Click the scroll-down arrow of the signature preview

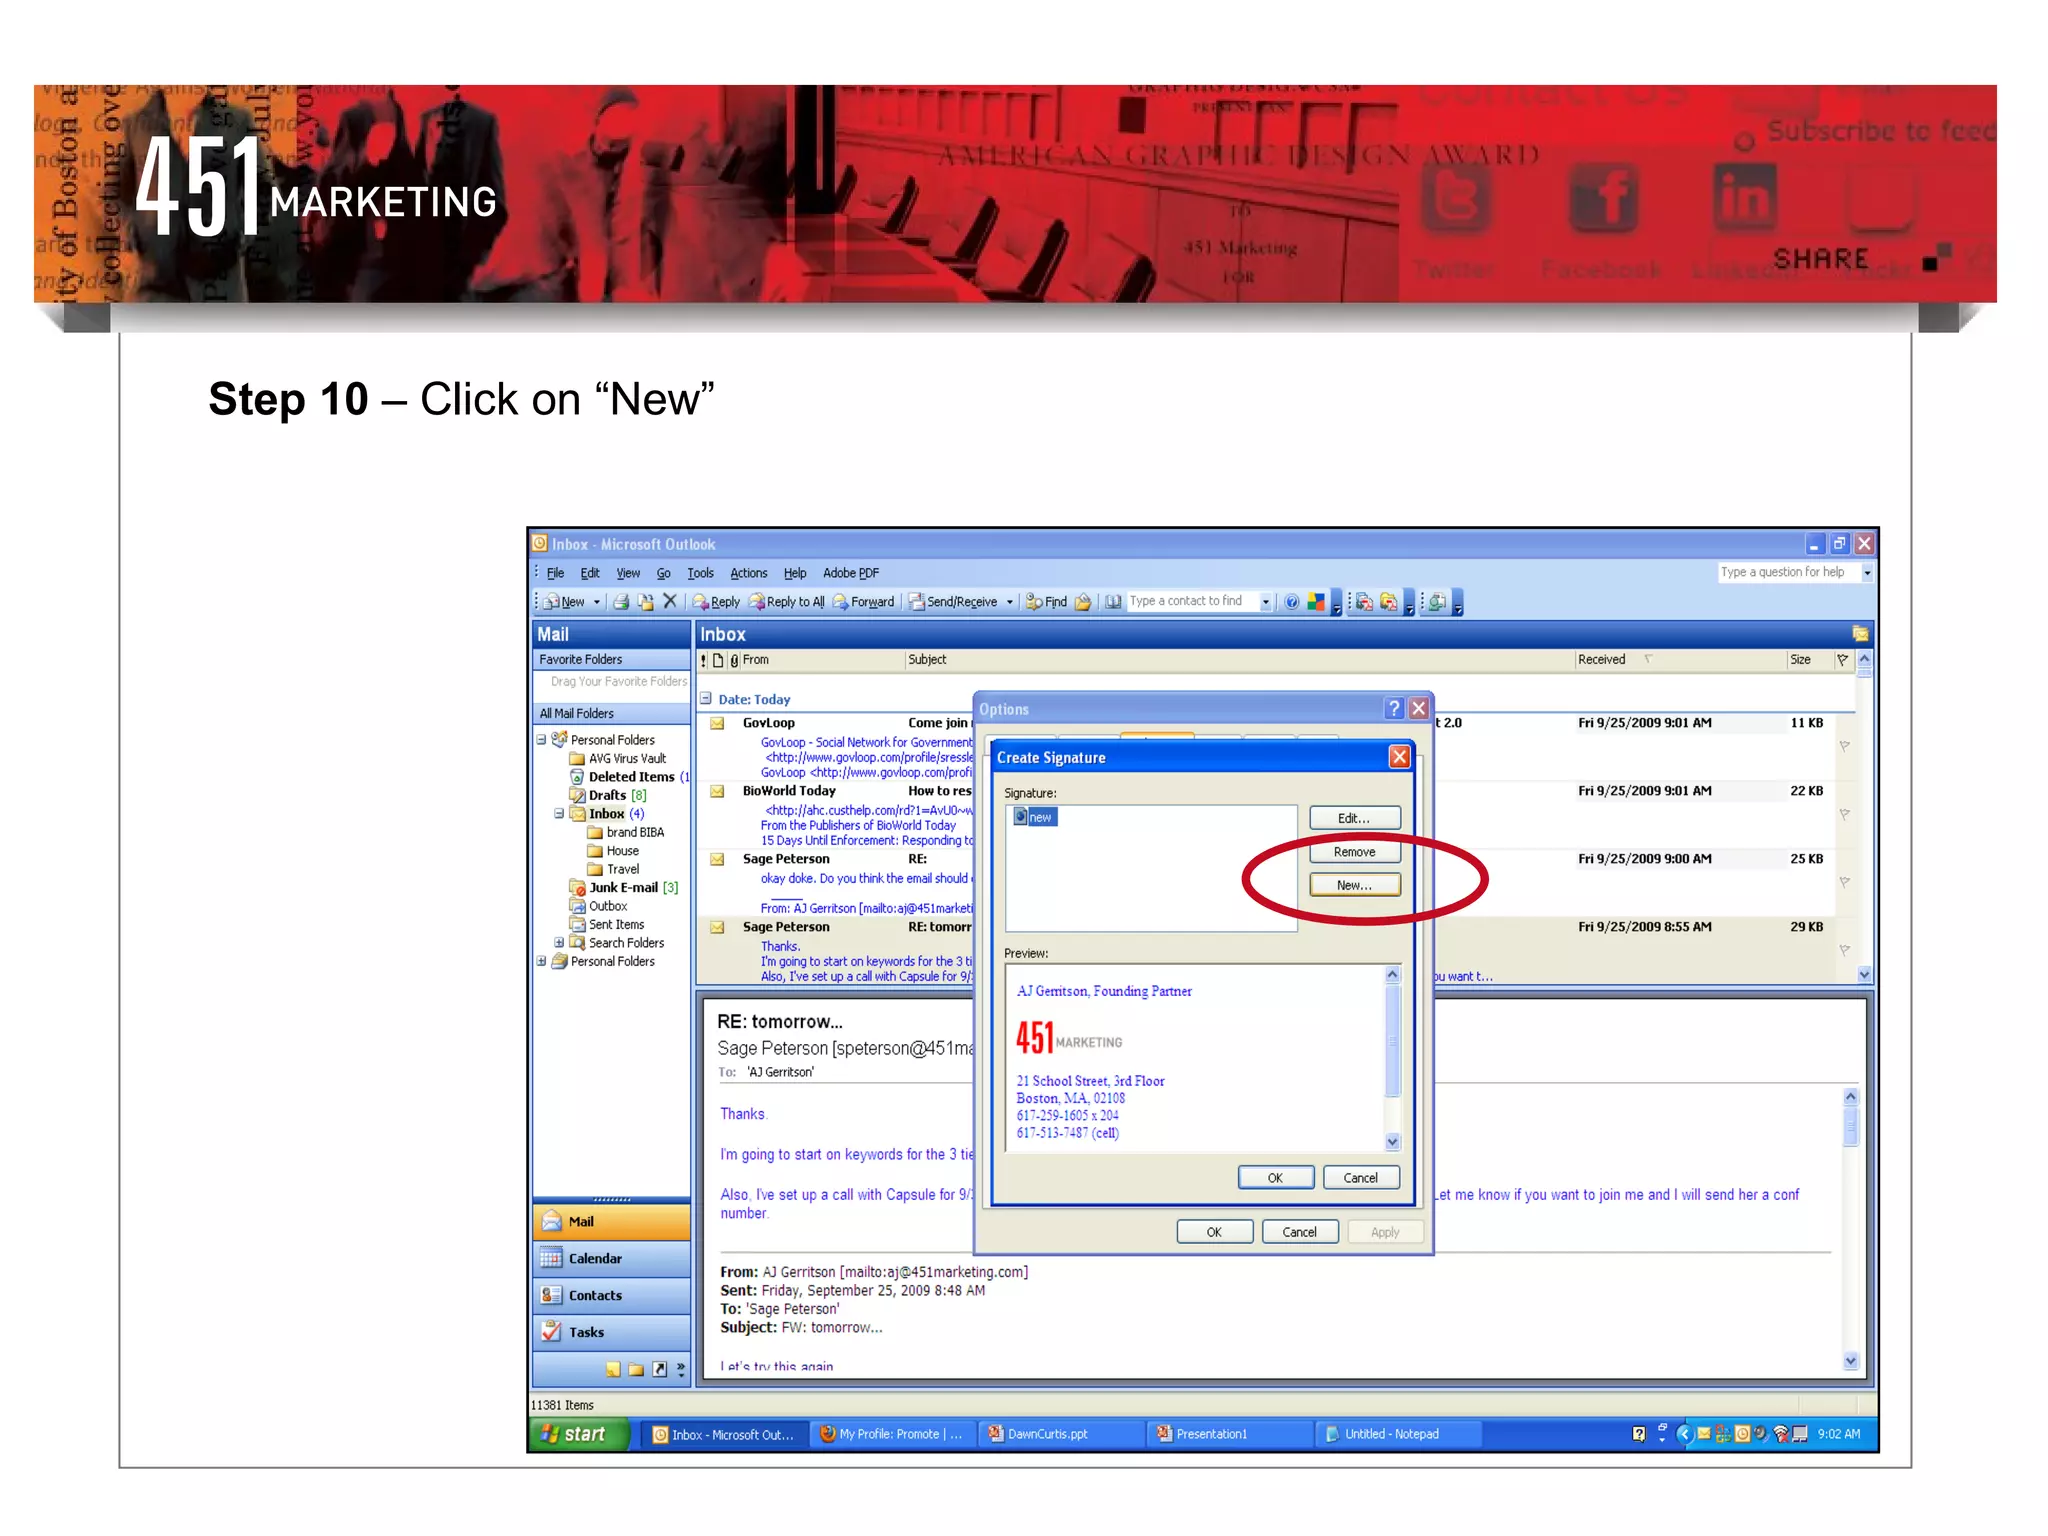[x=1393, y=1143]
